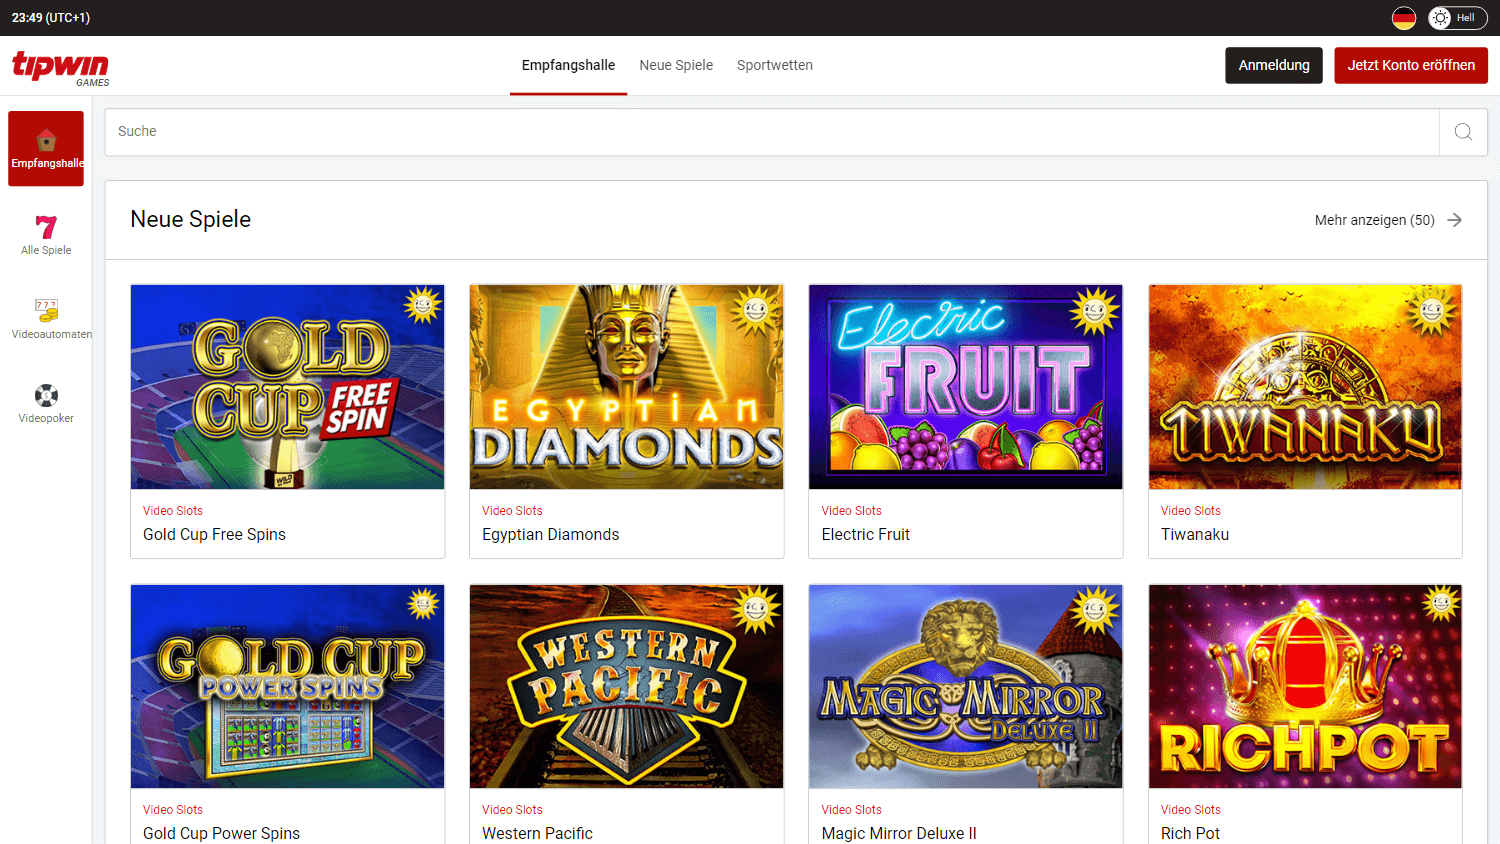Focus the Suche search field
Image resolution: width=1500 pixels, height=844 pixels.
click(x=772, y=132)
